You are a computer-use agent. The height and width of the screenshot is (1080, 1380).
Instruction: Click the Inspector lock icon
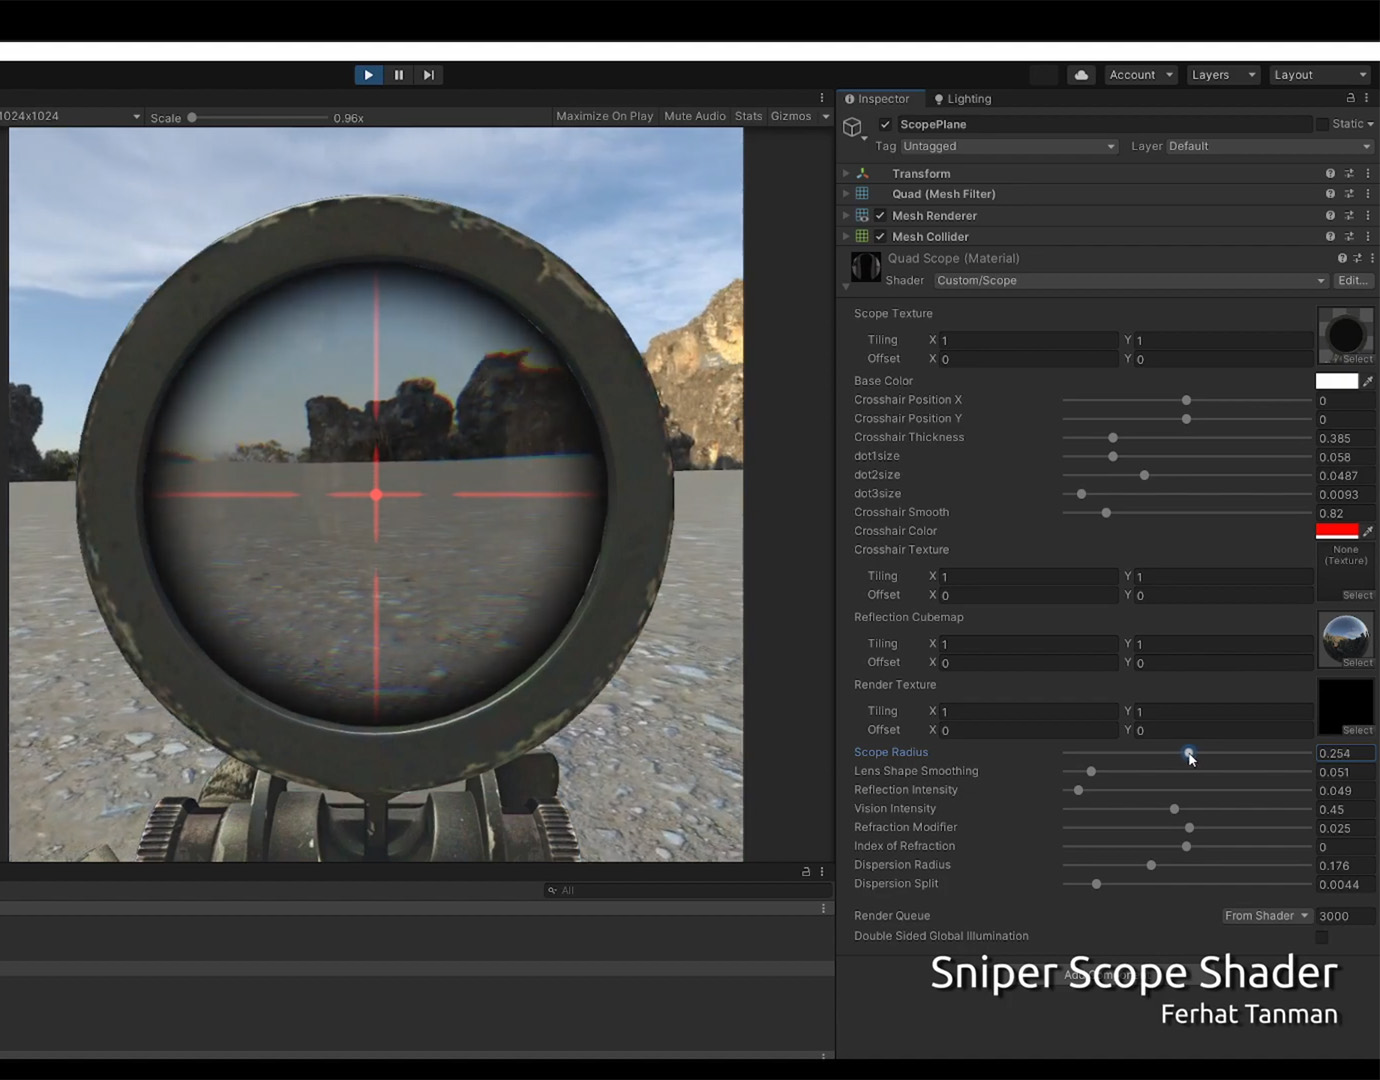pyautogui.click(x=1350, y=98)
